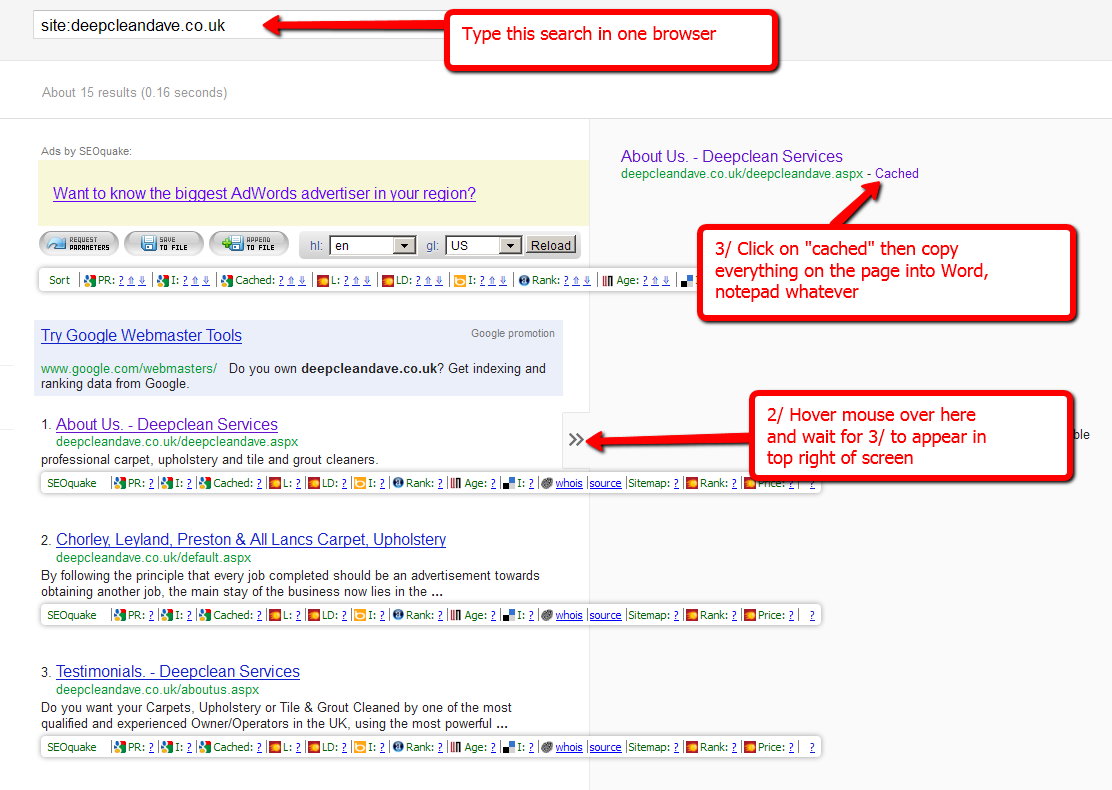Screen dimensions: 1112x790
Task: Open the Try Google Webmaster Tools link
Action: coord(141,335)
